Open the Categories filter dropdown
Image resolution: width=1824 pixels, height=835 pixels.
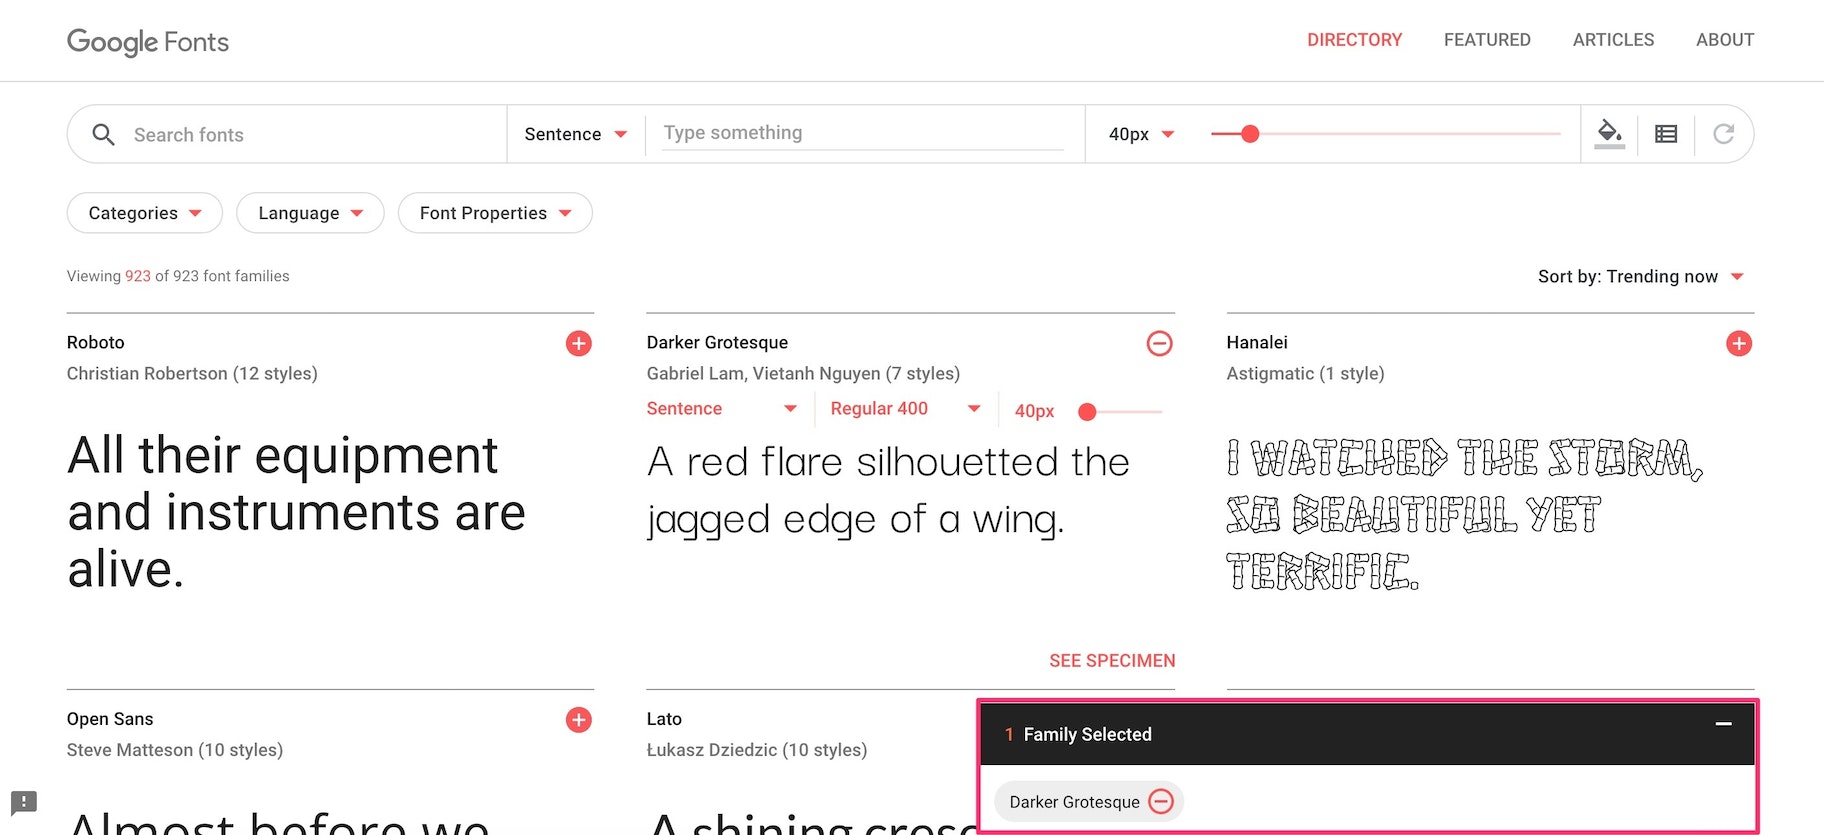click(144, 213)
